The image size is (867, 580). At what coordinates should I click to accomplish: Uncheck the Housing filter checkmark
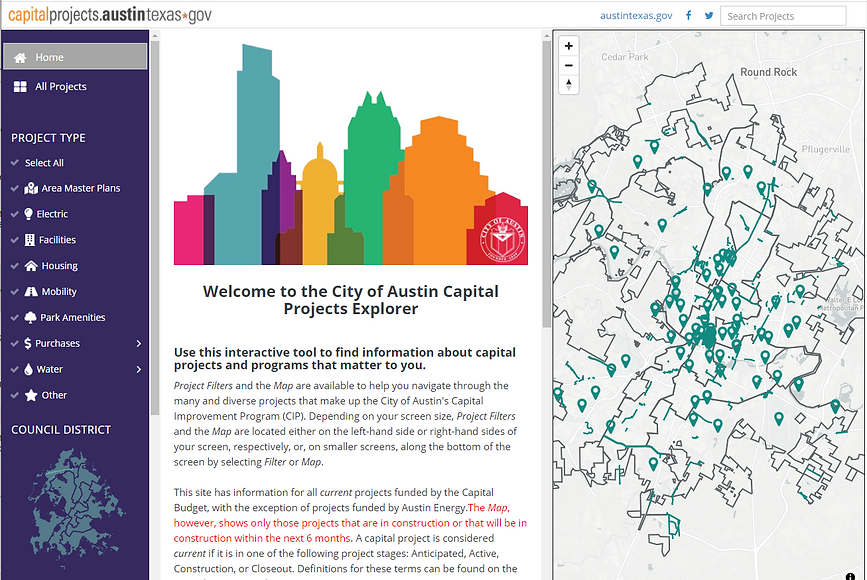click(15, 266)
